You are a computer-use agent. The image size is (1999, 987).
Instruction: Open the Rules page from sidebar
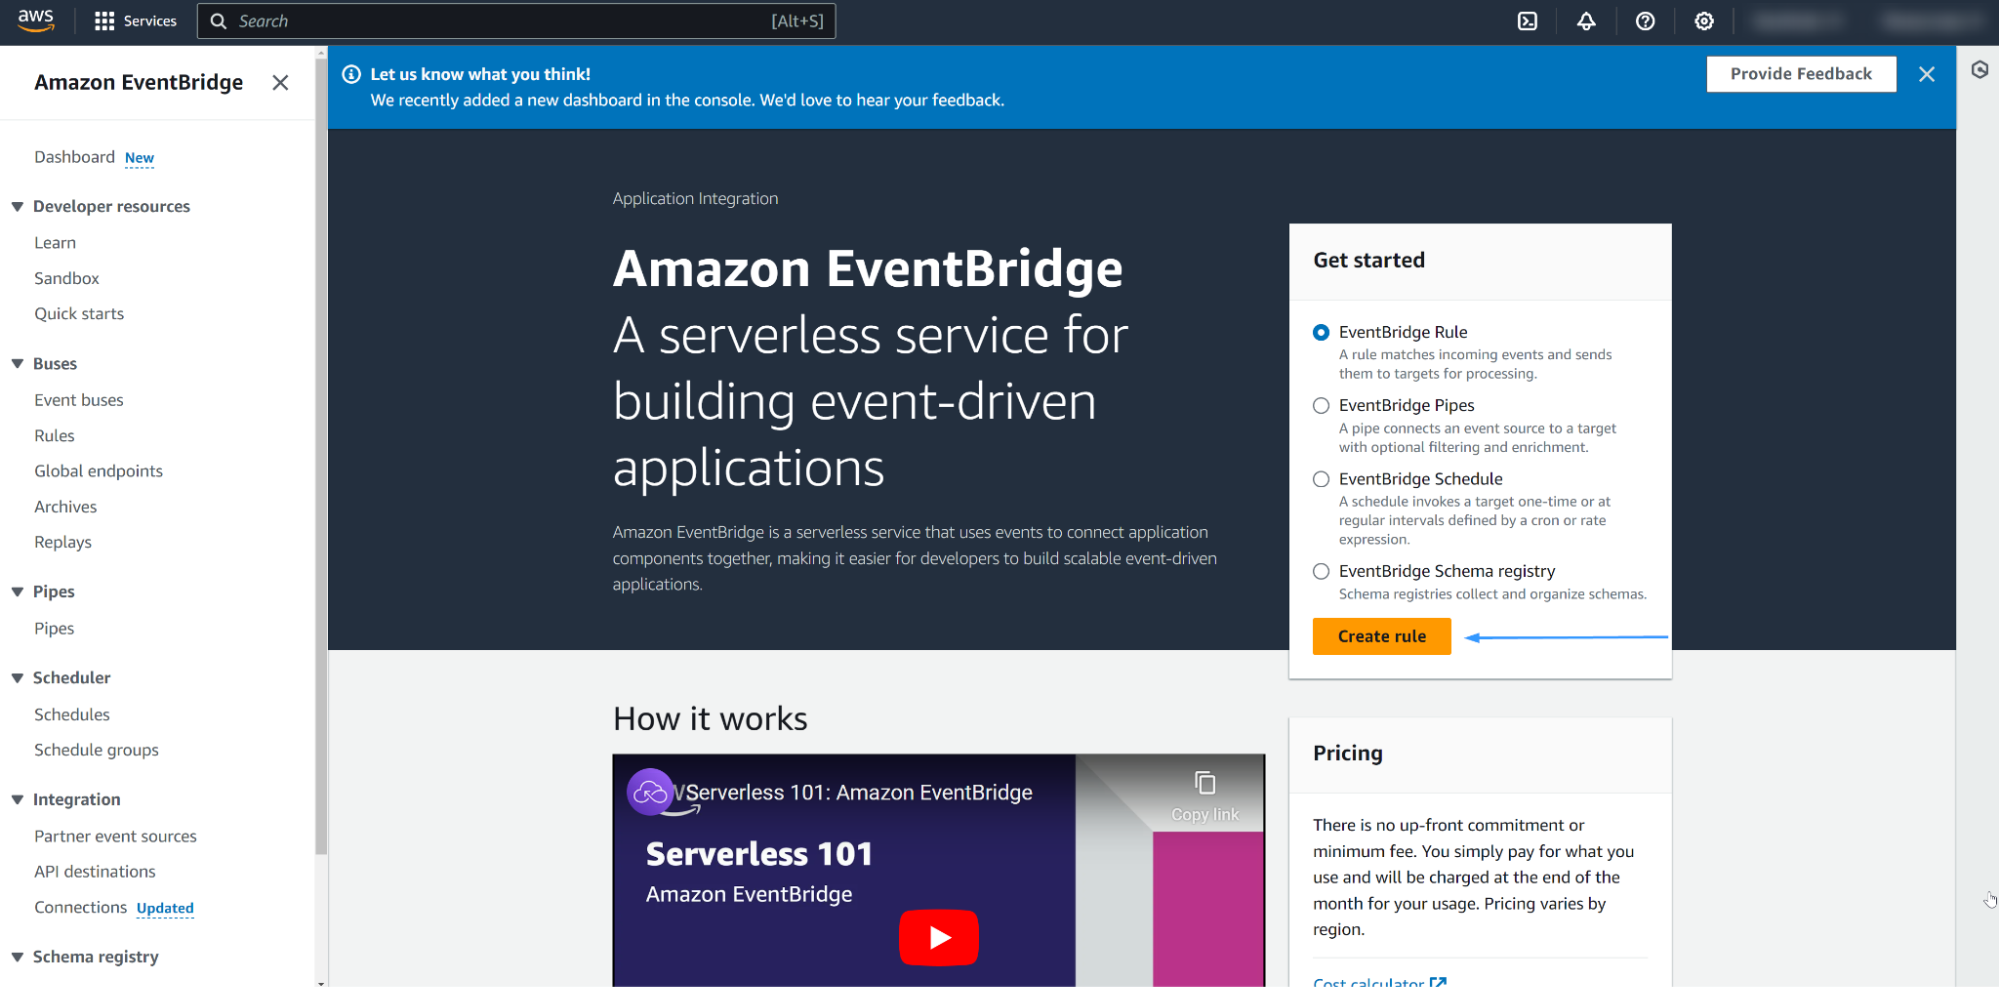54,435
